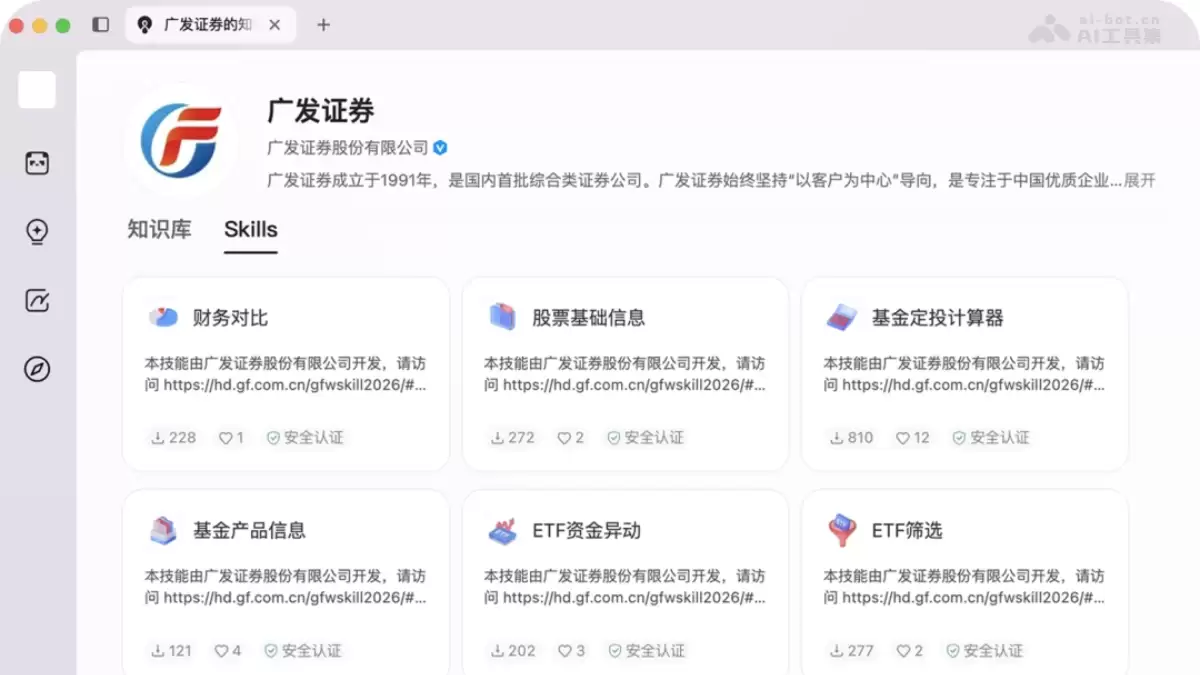Viewport: 1200px width, 675px height.
Task: Click the 基金产品信息 card icon
Action: [163, 530]
